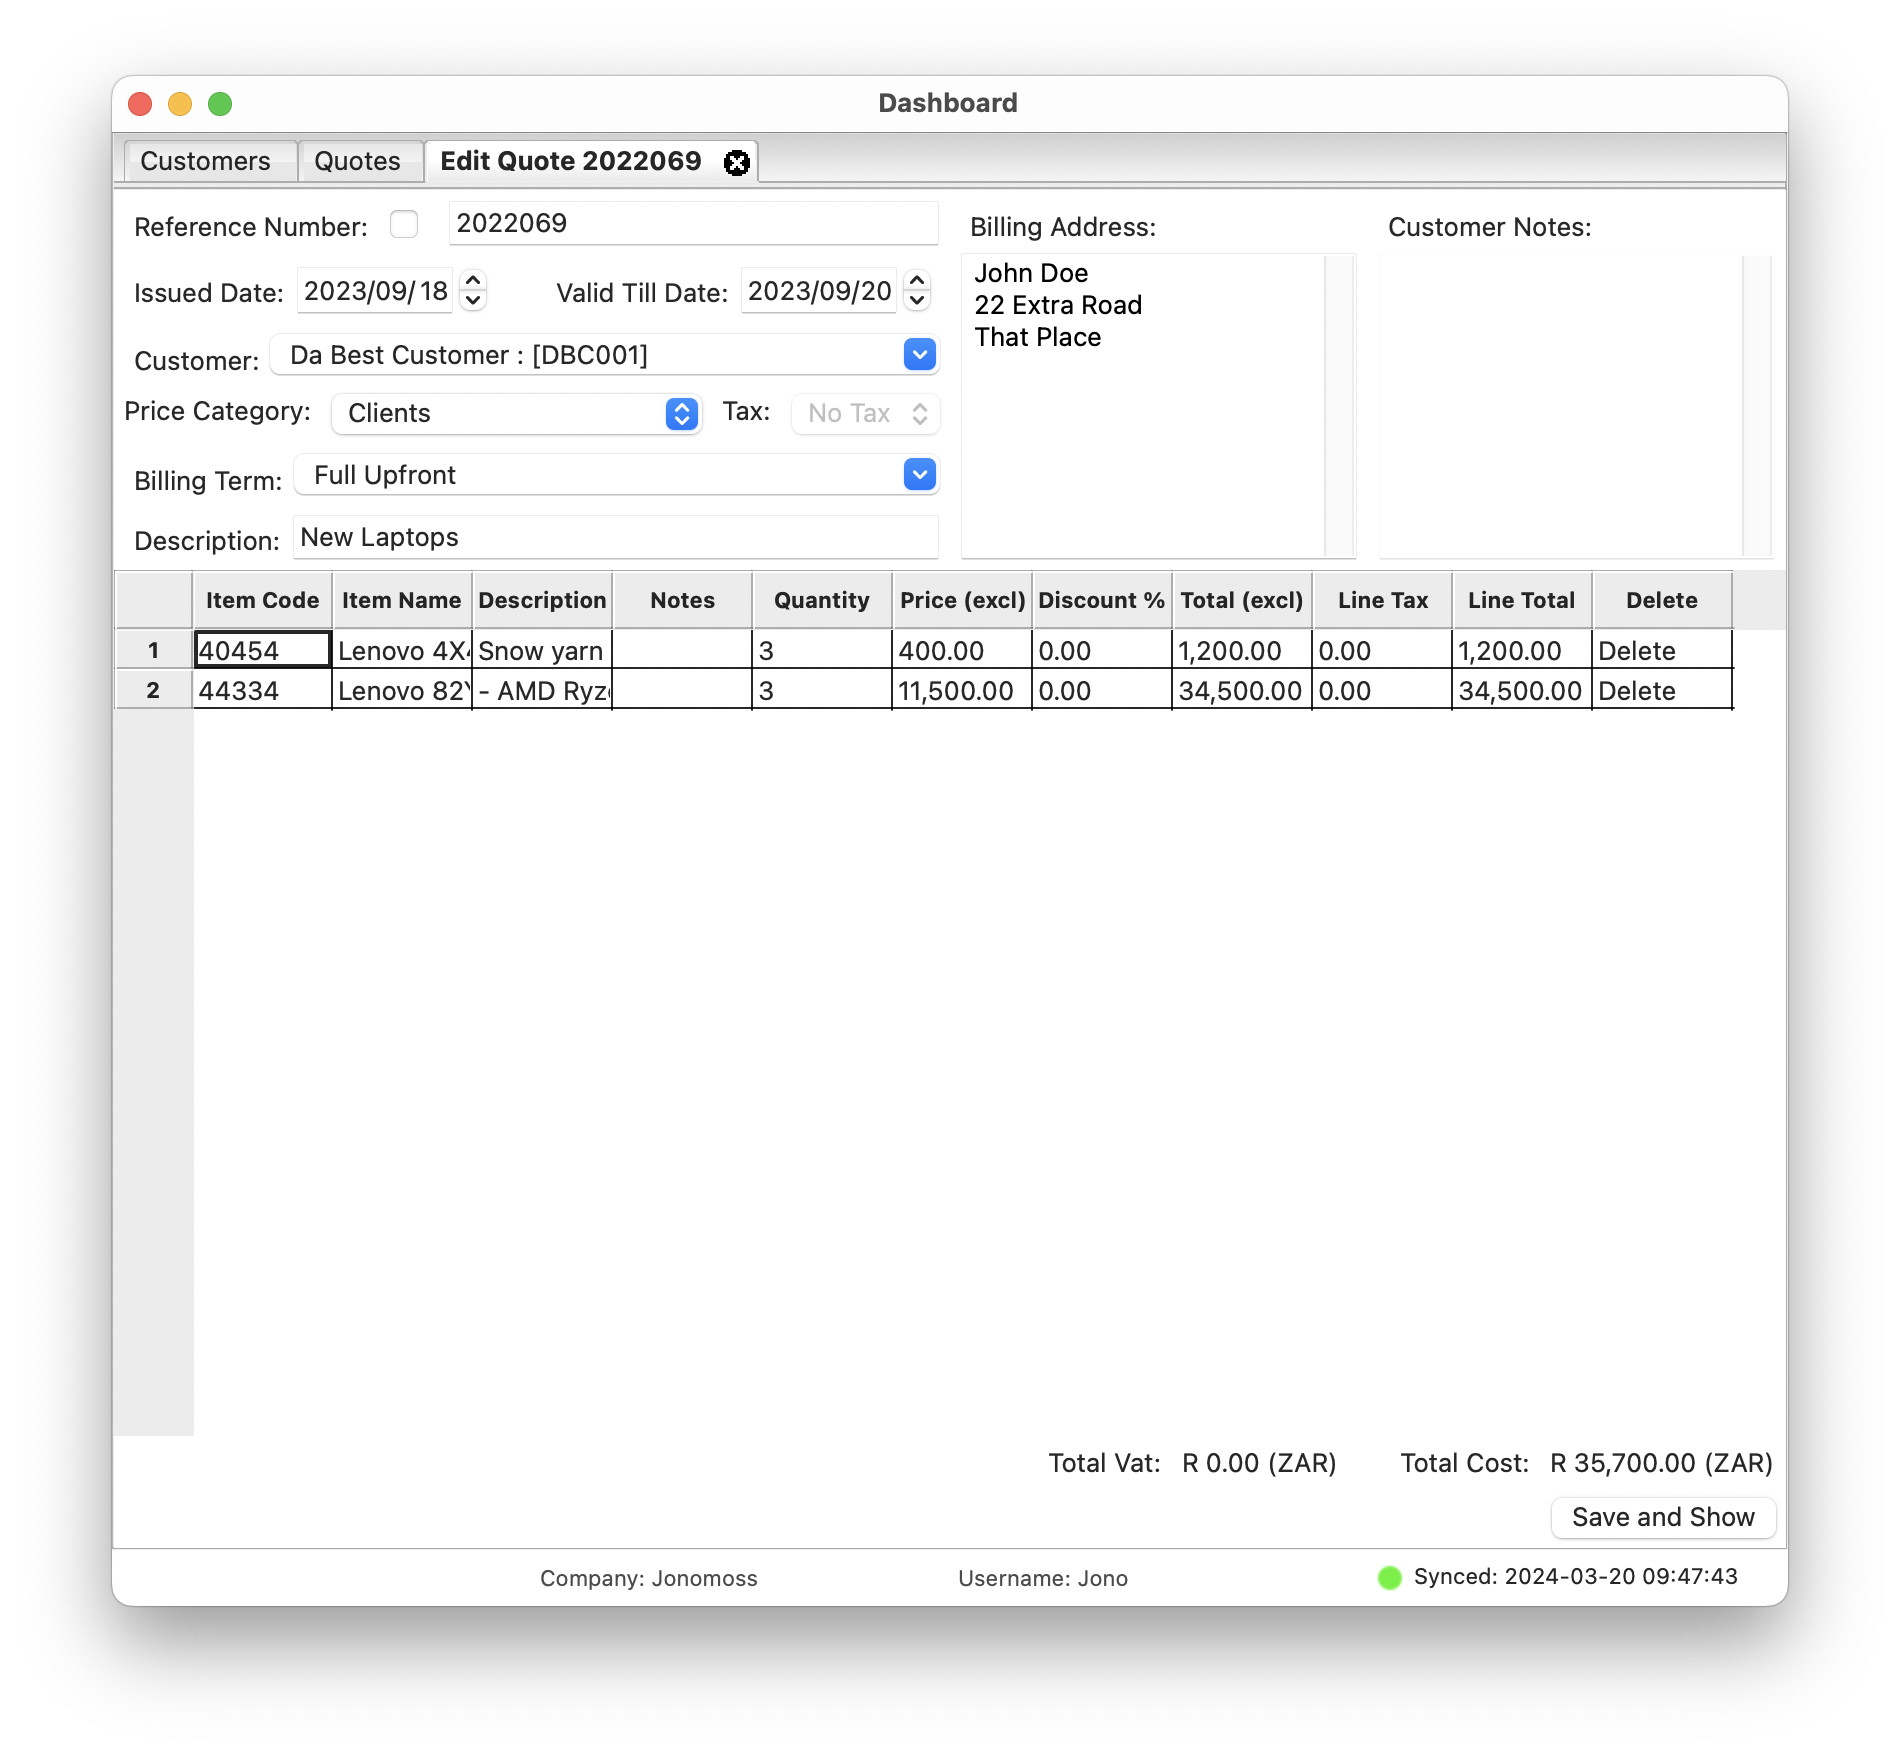Click the Valid Till Date field
1900x1754 pixels.
pyautogui.click(x=819, y=291)
